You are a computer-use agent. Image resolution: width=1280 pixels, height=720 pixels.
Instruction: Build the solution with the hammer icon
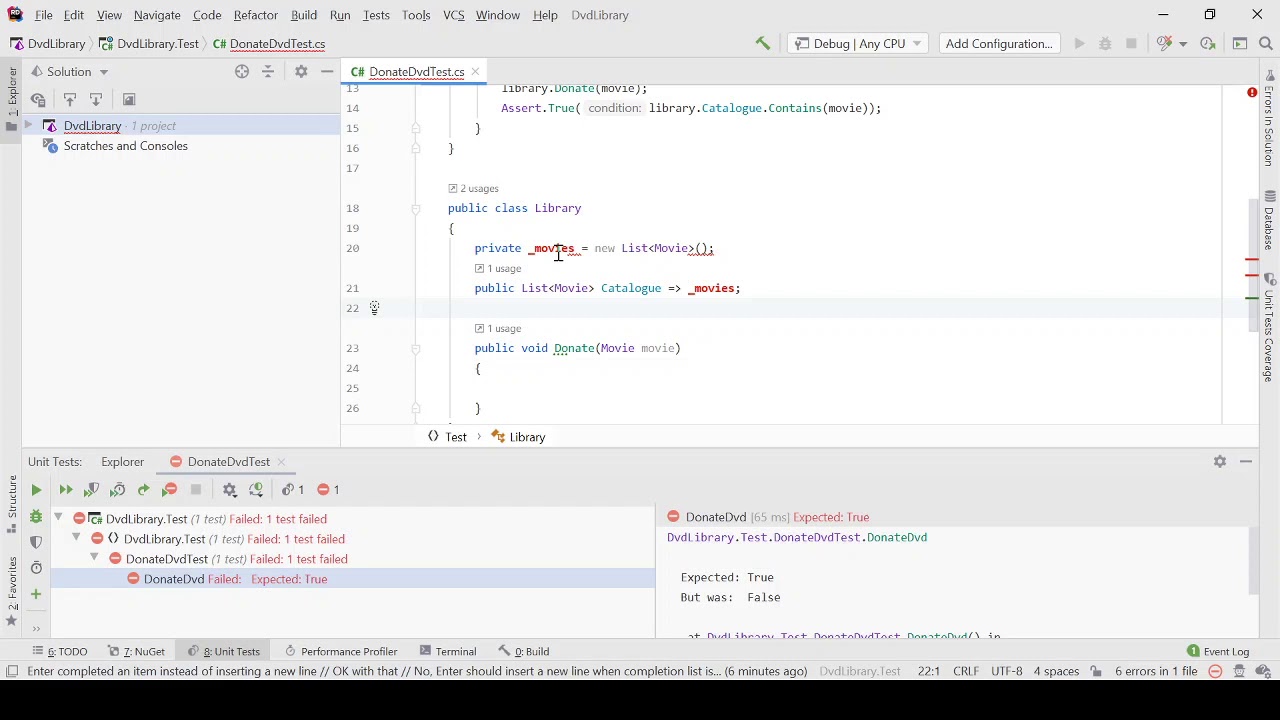click(x=763, y=43)
